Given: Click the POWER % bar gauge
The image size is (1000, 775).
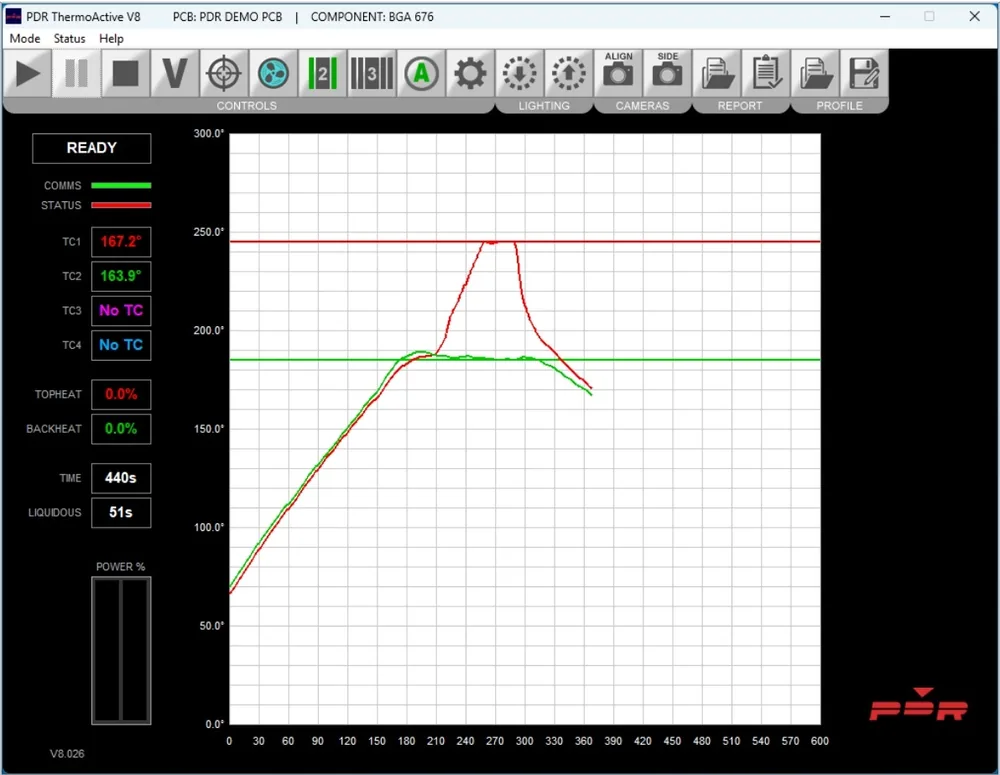Looking at the screenshot, I should (121, 651).
